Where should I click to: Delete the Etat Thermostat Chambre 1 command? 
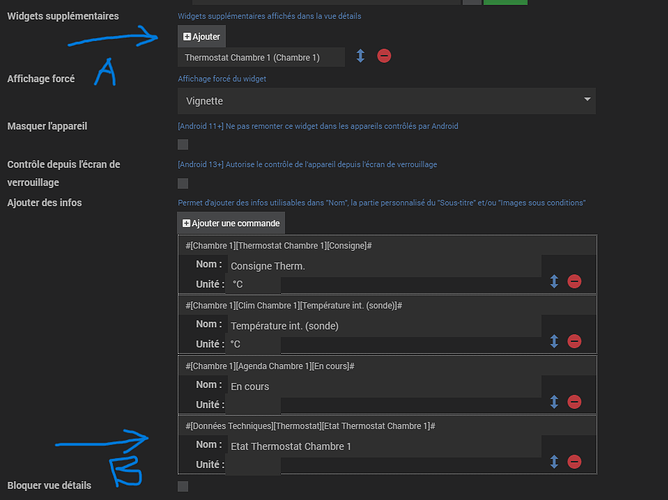574,461
